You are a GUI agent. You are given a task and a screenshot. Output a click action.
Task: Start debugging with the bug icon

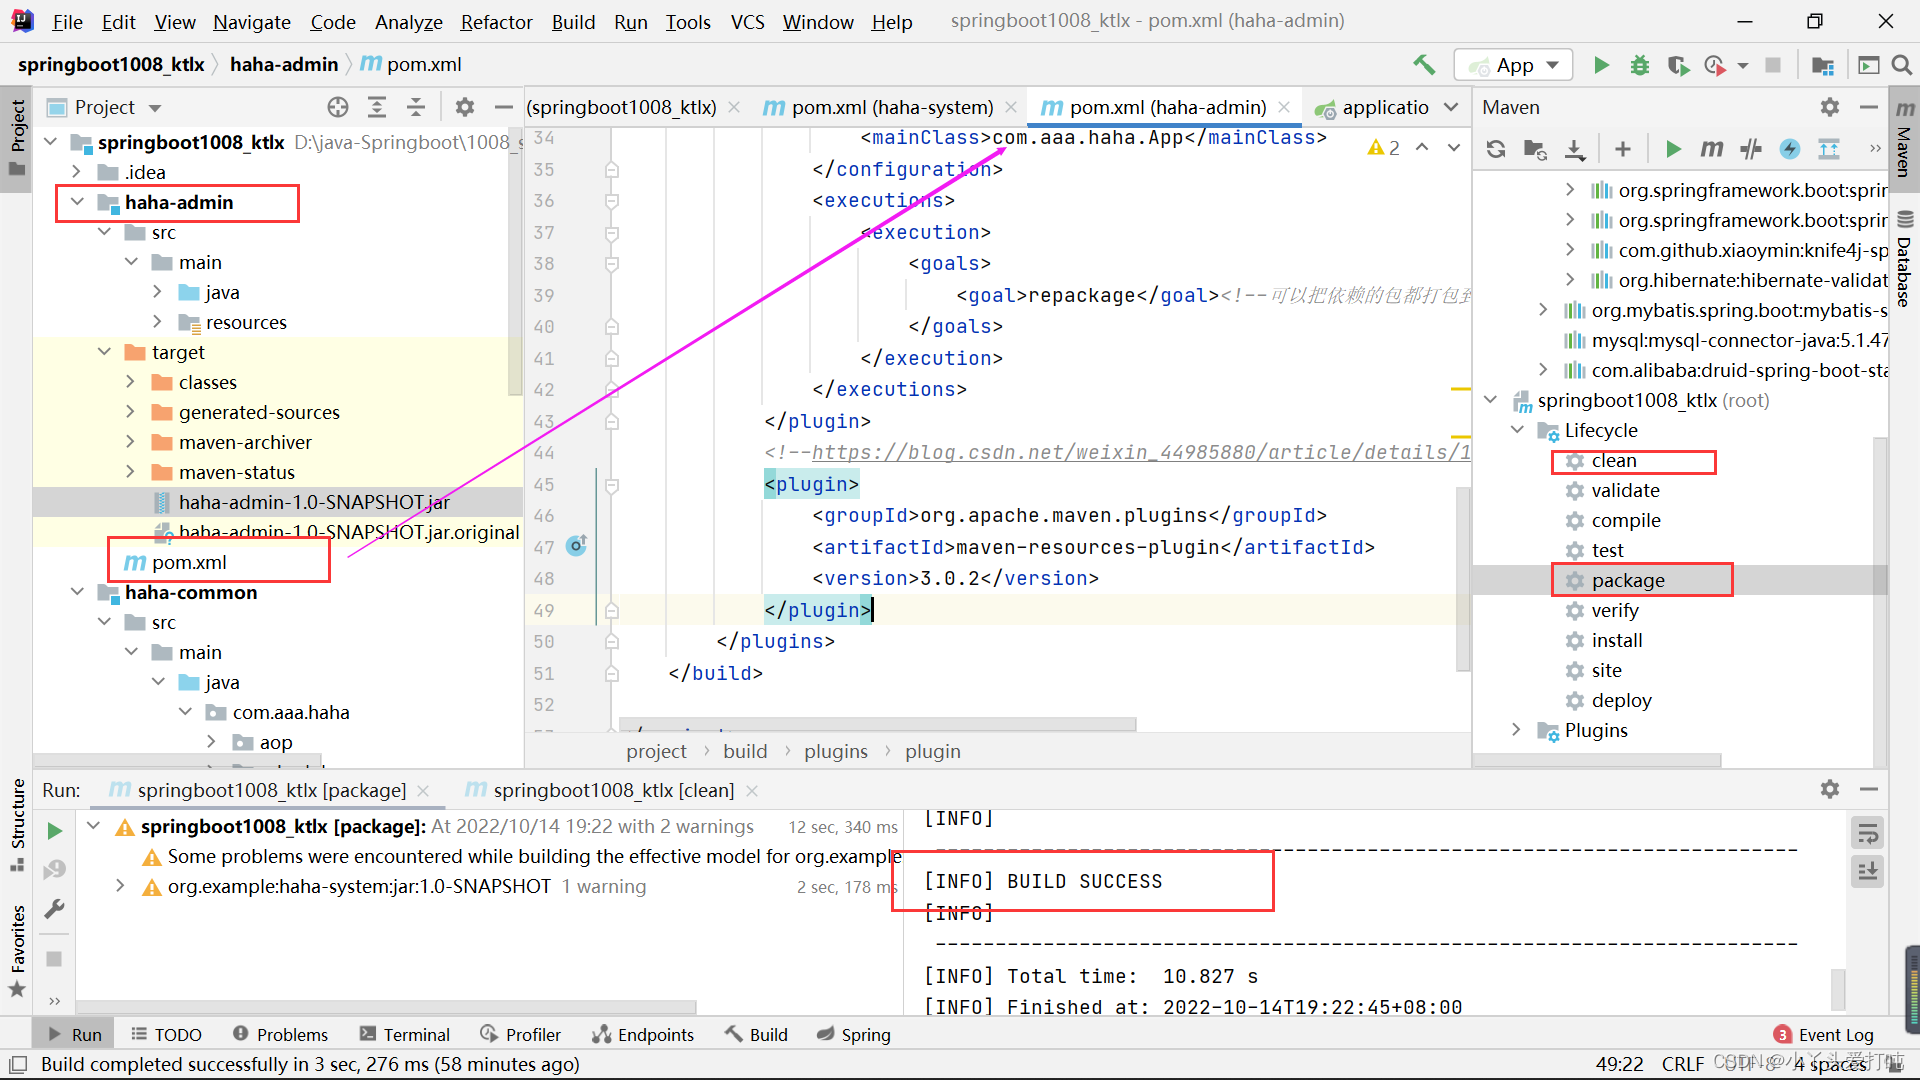[1640, 65]
